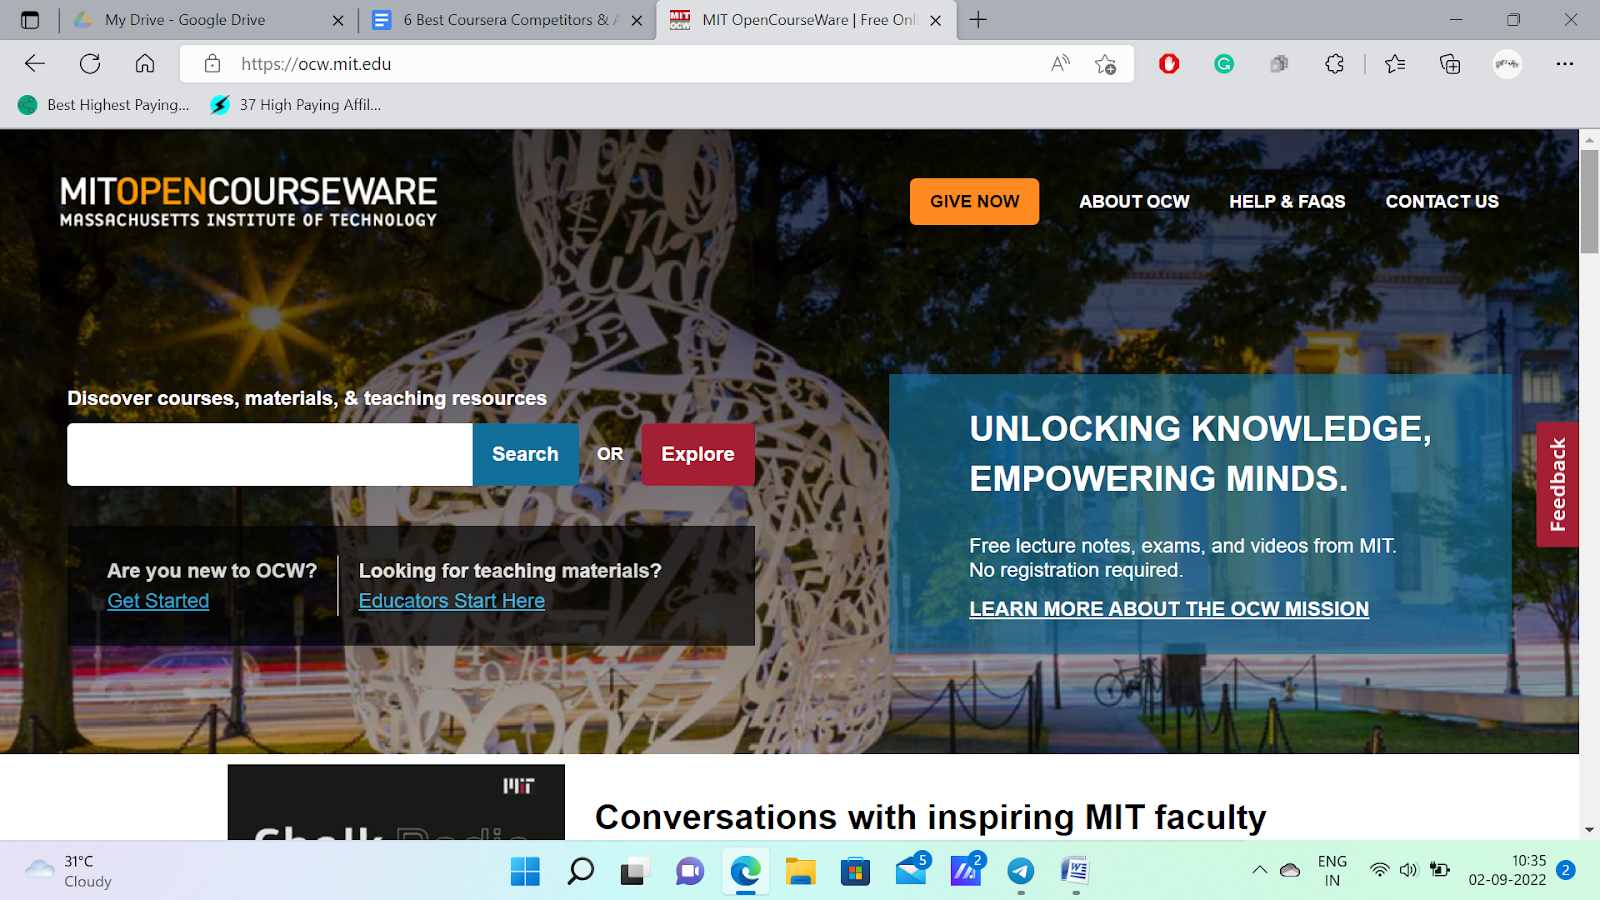1600x900 pixels.
Task: Open the tab actions menu icon
Action: coord(30,20)
